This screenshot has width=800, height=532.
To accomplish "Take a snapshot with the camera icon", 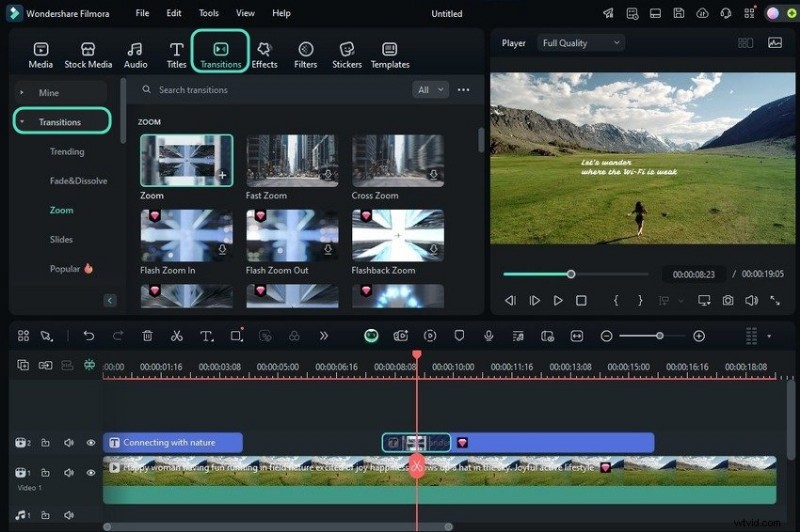I will coord(728,300).
